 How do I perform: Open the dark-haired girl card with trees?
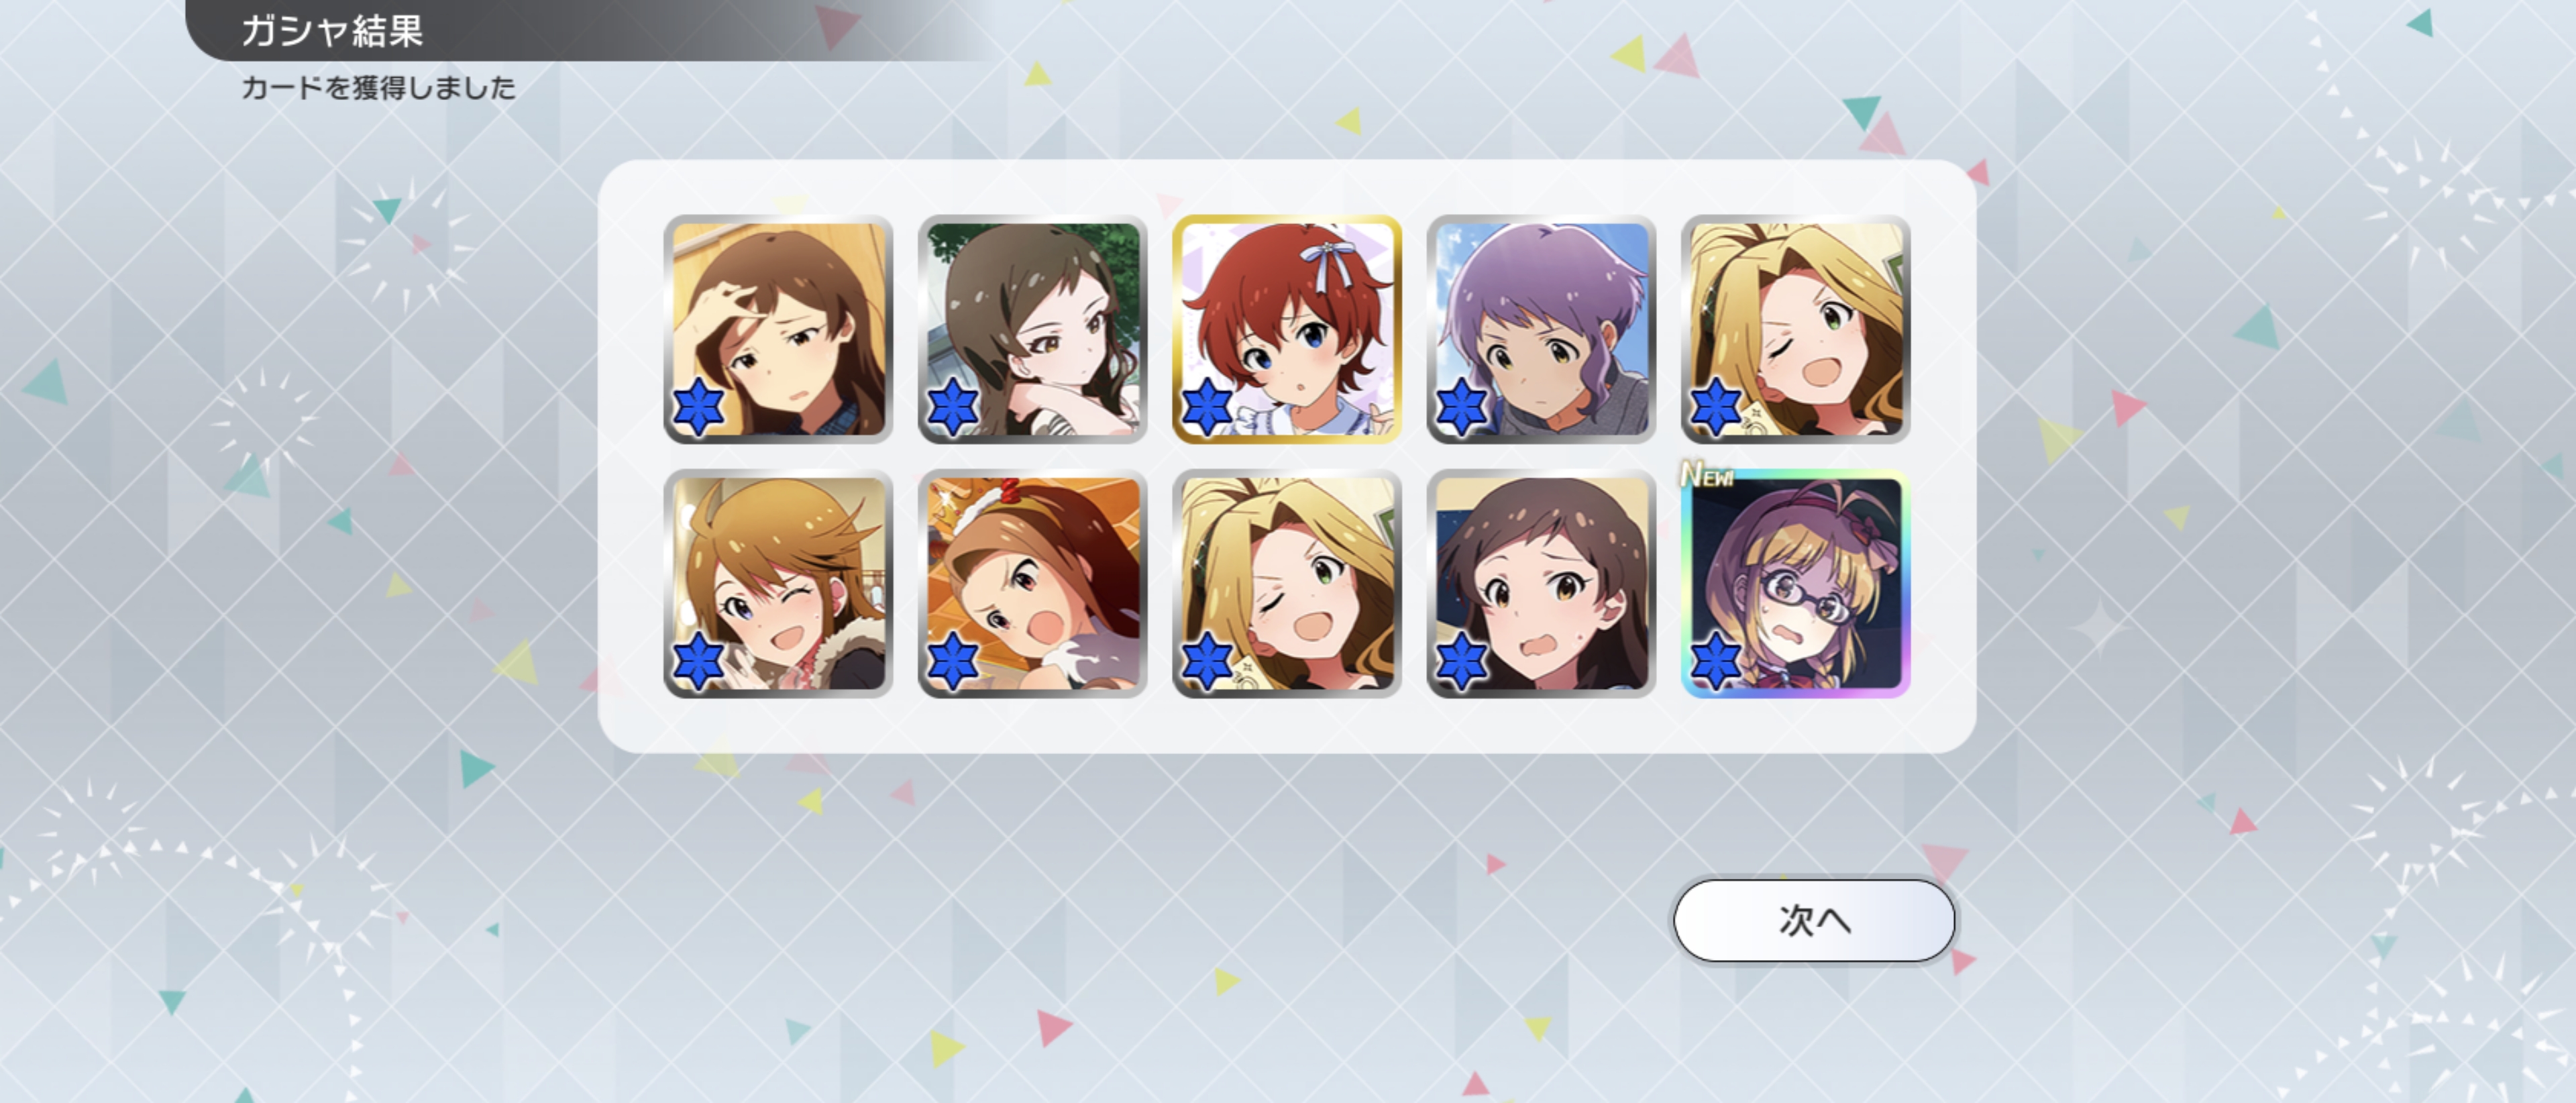click(1032, 329)
